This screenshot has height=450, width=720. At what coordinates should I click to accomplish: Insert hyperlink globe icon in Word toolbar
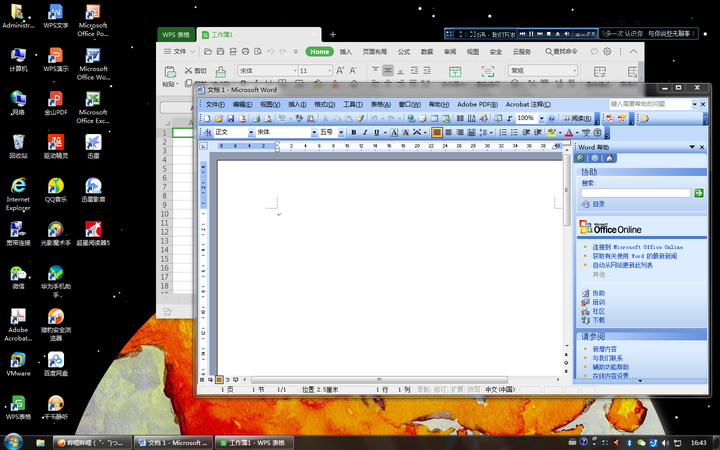pos(411,118)
